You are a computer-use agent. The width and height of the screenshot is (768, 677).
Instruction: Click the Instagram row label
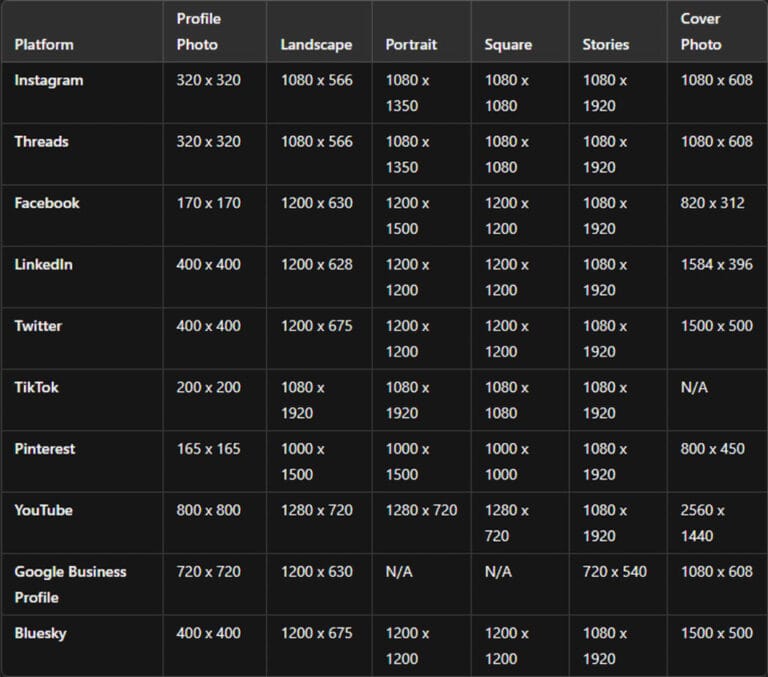(x=49, y=80)
